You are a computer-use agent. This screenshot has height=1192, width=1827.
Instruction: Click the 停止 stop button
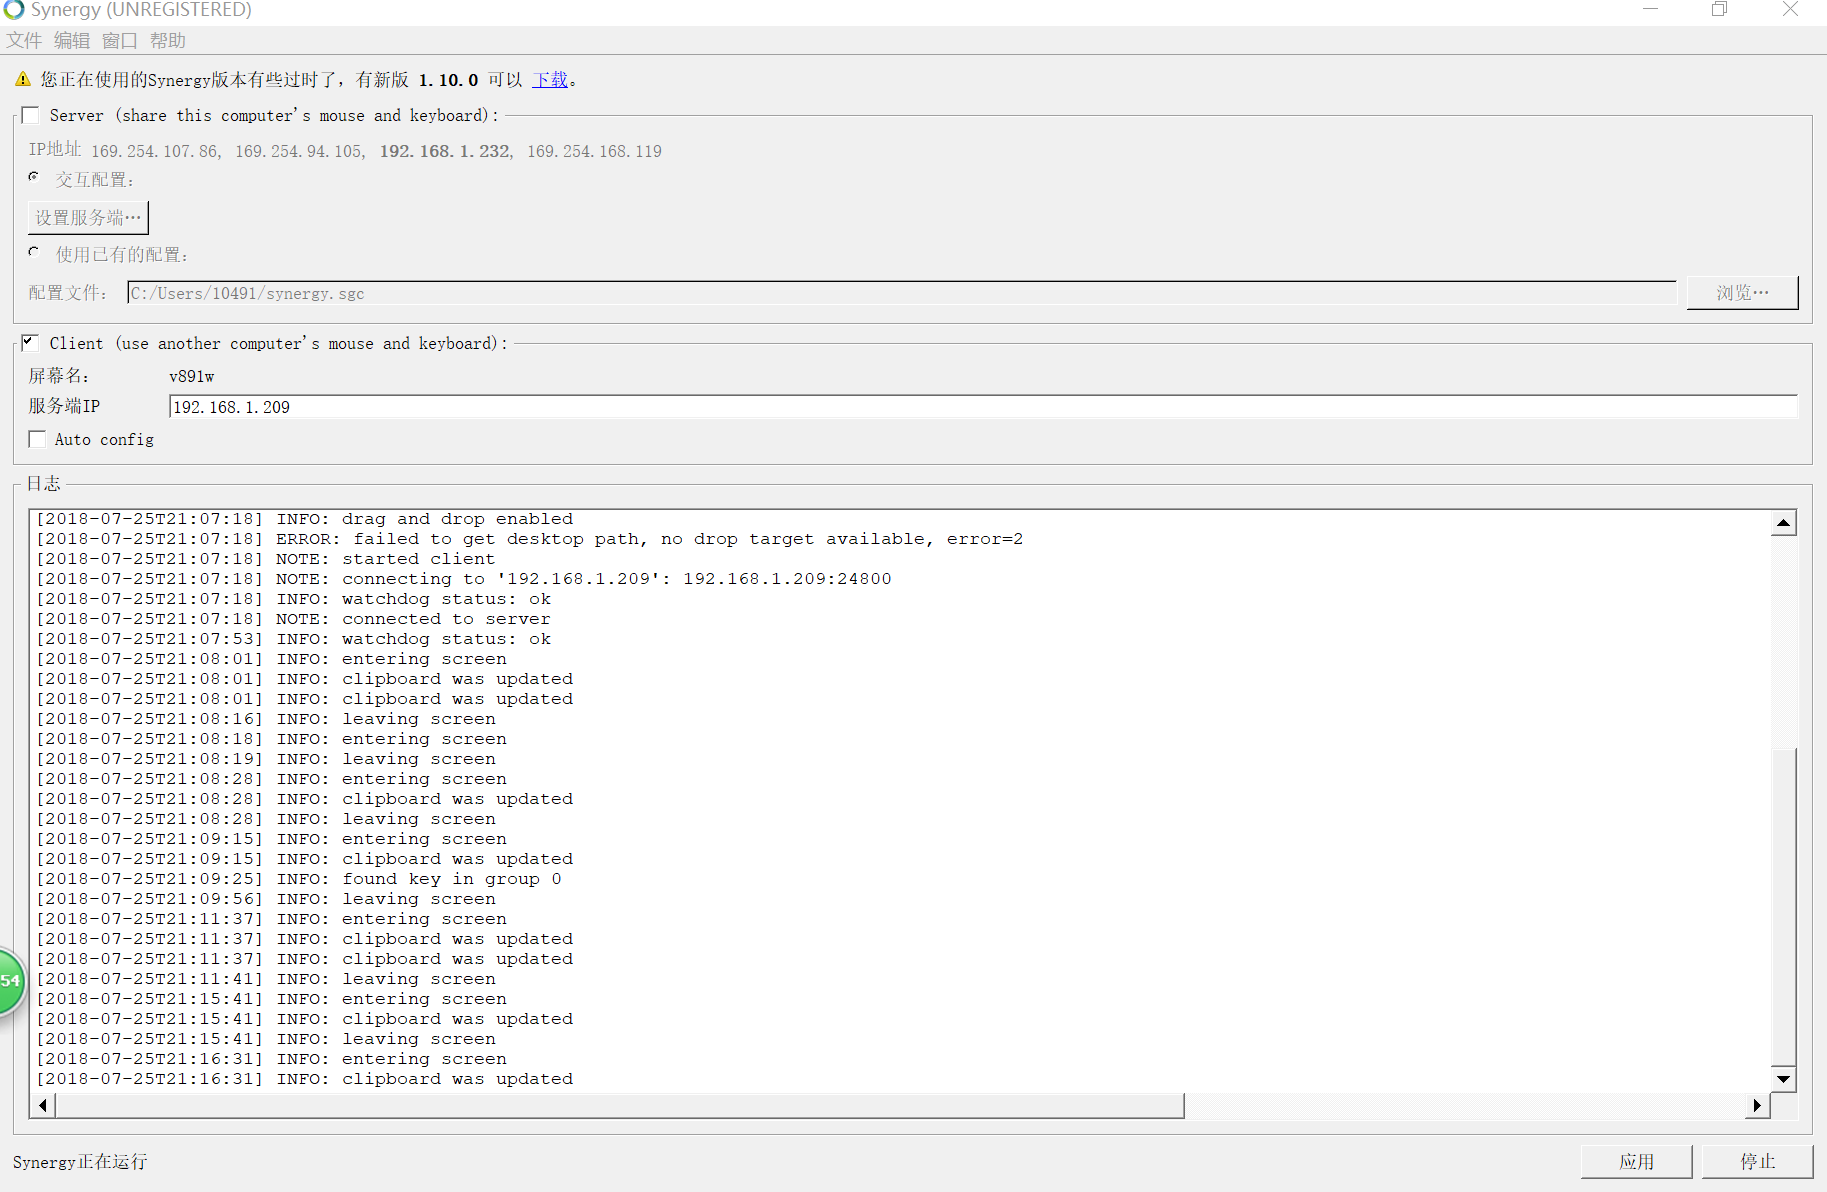coord(1757,1161)
